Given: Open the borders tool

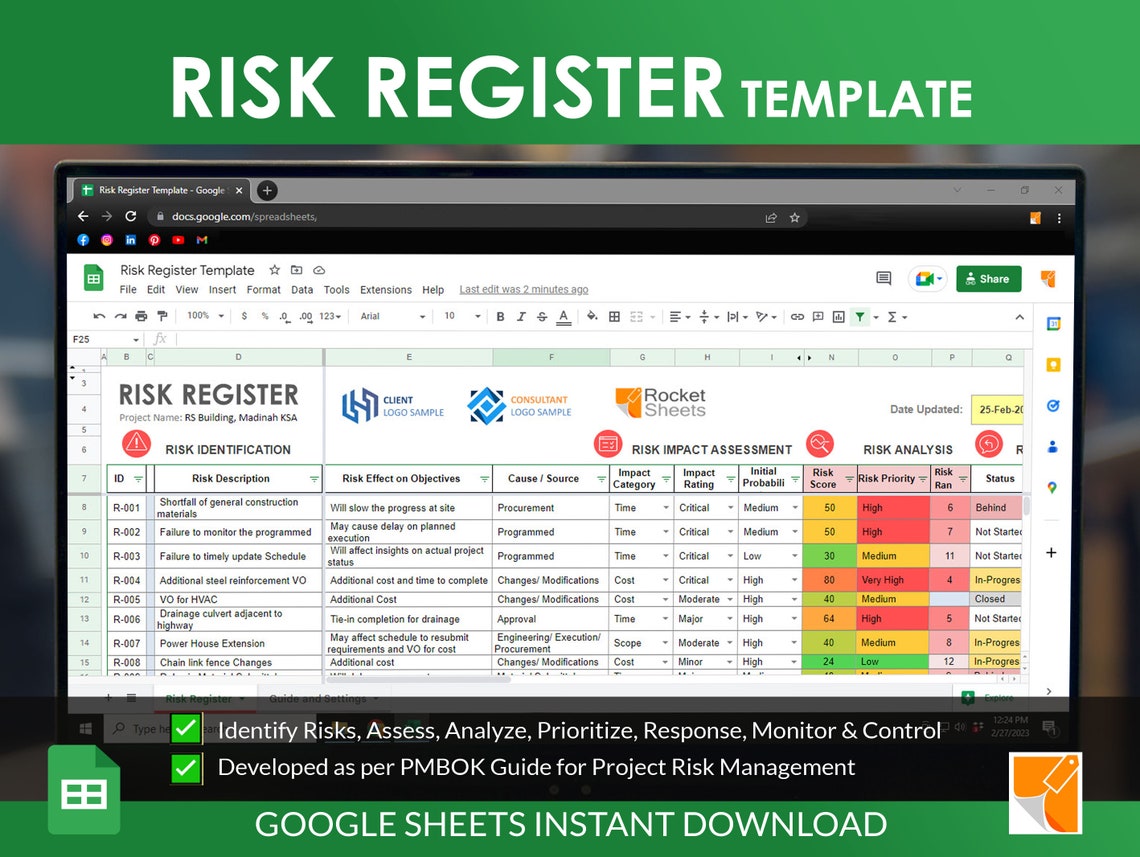Looking at the screenshot, I should 614,316.
